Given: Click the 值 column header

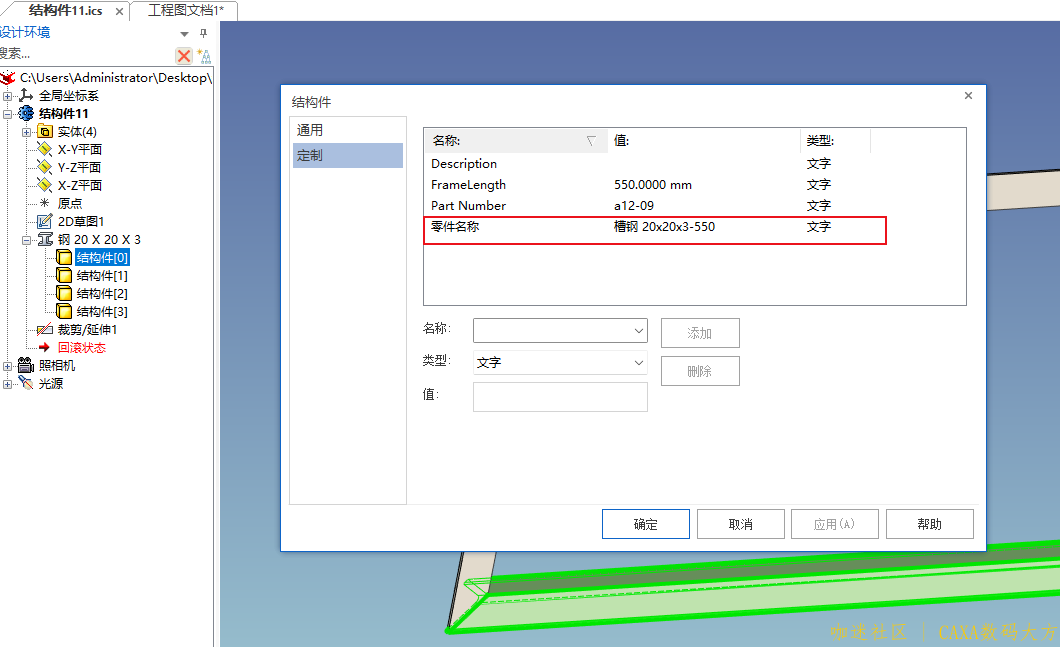Looking at the screenshot, I should pyautogui.click(x=704, y=141).
